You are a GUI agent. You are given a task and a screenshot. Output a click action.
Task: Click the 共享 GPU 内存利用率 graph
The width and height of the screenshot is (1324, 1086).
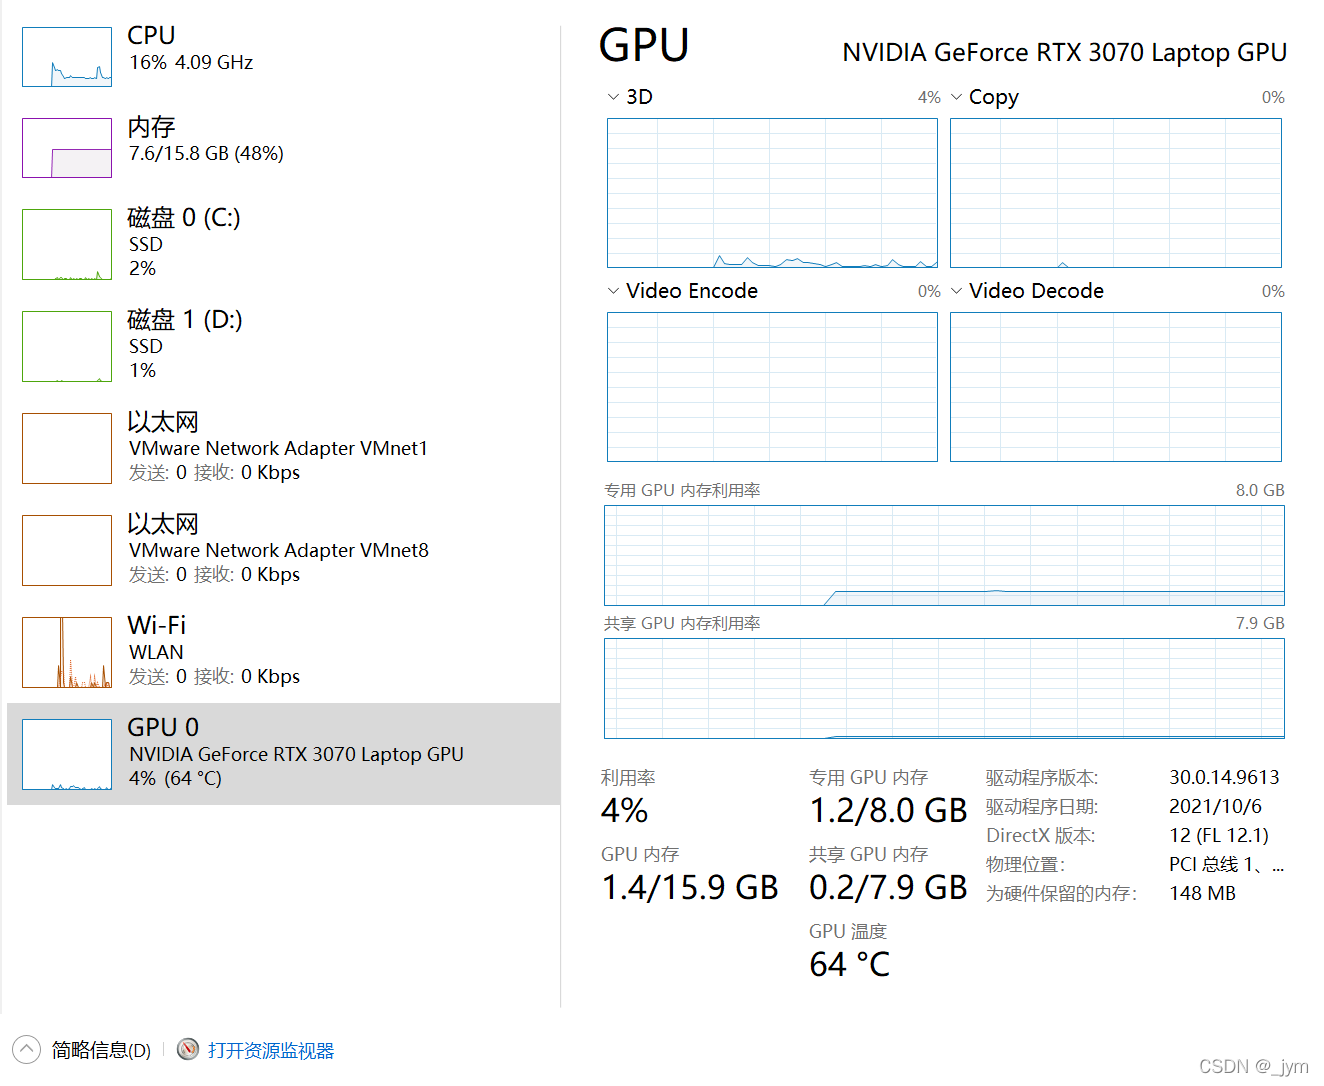pos(944,688)
